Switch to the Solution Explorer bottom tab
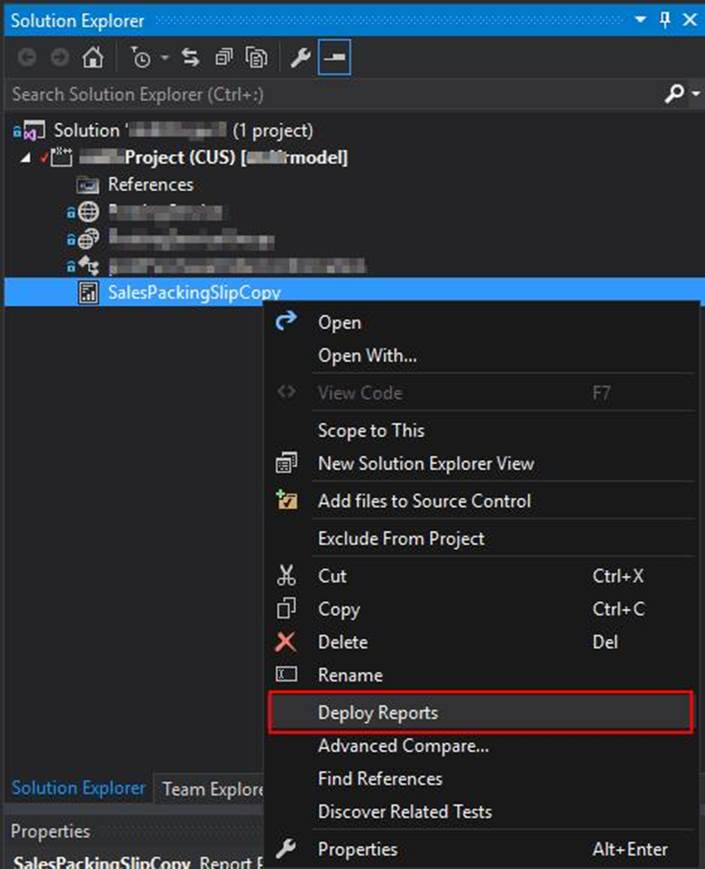Image resolution: width=705 pixels, height=869 pixels. [x=78, y=788]
